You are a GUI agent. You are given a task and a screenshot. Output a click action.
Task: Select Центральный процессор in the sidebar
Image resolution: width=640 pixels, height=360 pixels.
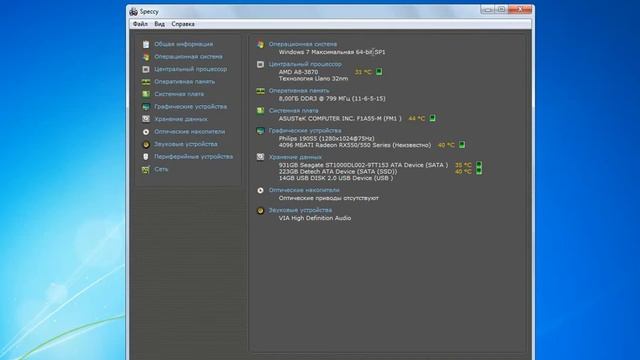click(x=191, y=69)
